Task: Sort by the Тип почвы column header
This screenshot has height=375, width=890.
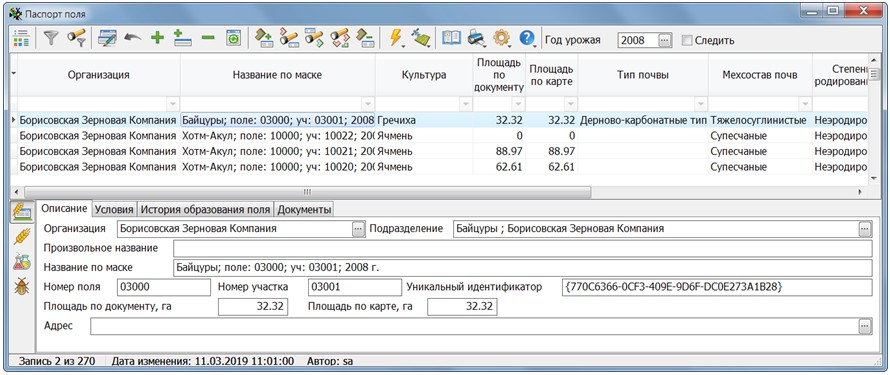Action: click(x=643, y=75)
